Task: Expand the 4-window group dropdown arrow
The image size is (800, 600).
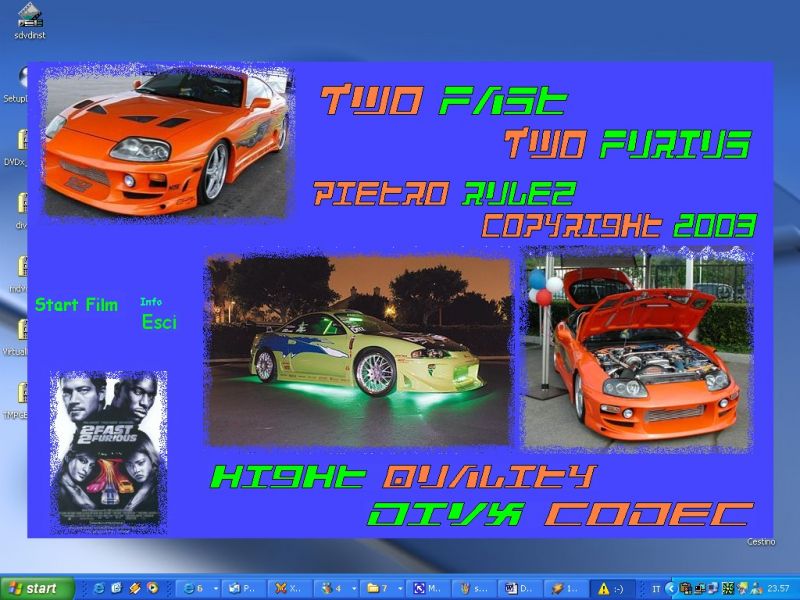Action: [354, 588]
